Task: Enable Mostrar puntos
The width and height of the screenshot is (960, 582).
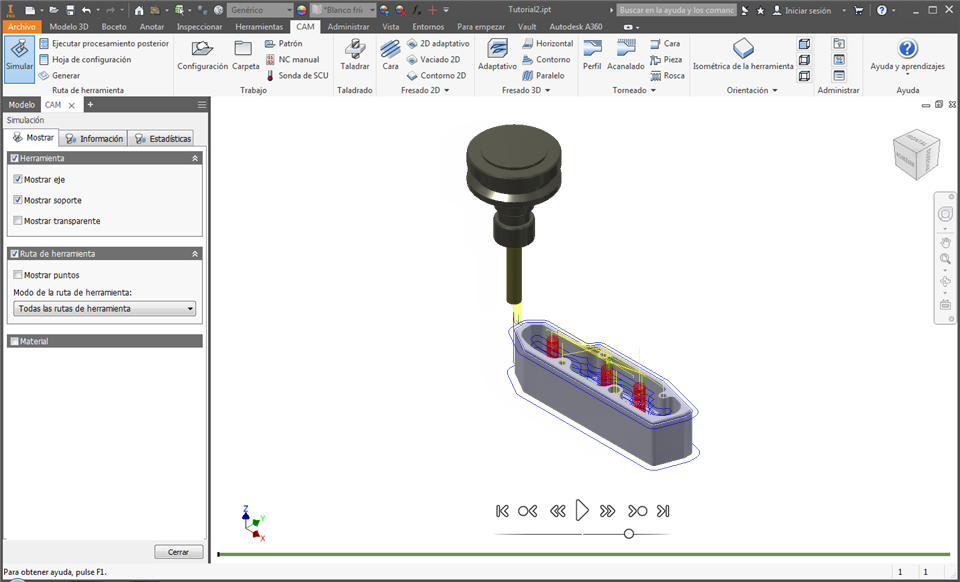Action: tap(18, 275)
